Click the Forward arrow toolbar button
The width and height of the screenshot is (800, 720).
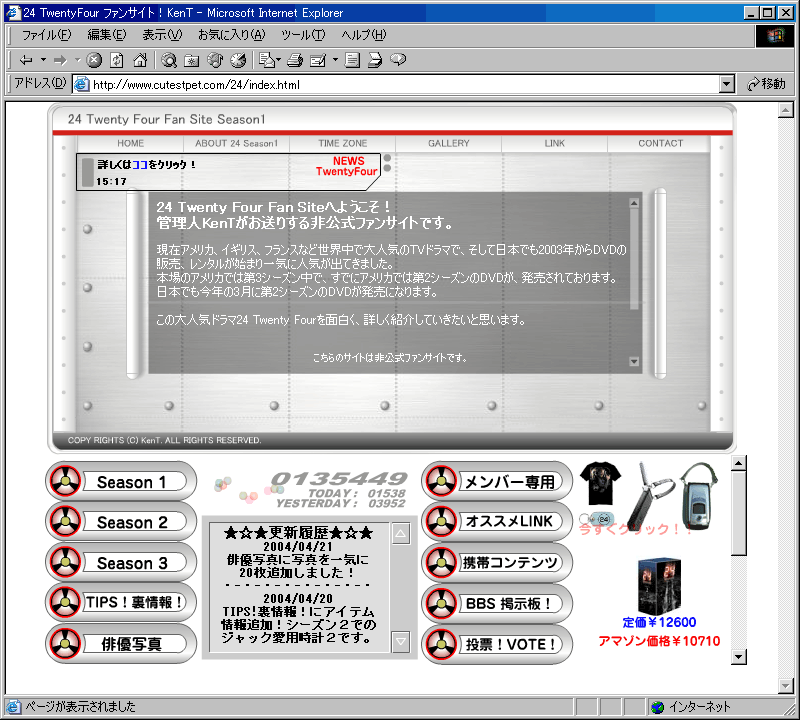coord(60,60)
